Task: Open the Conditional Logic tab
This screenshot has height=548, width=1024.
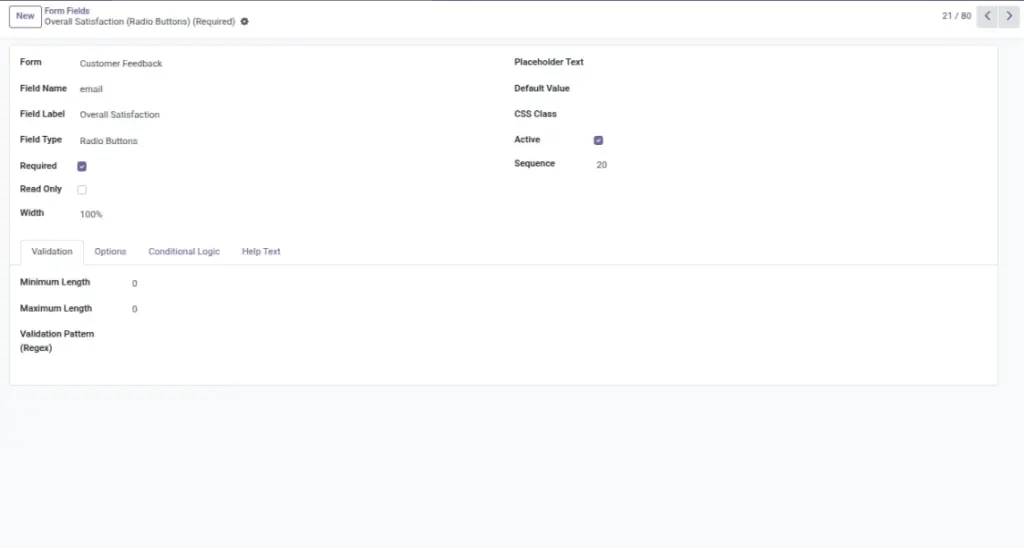Action: [x=184, y=251]
